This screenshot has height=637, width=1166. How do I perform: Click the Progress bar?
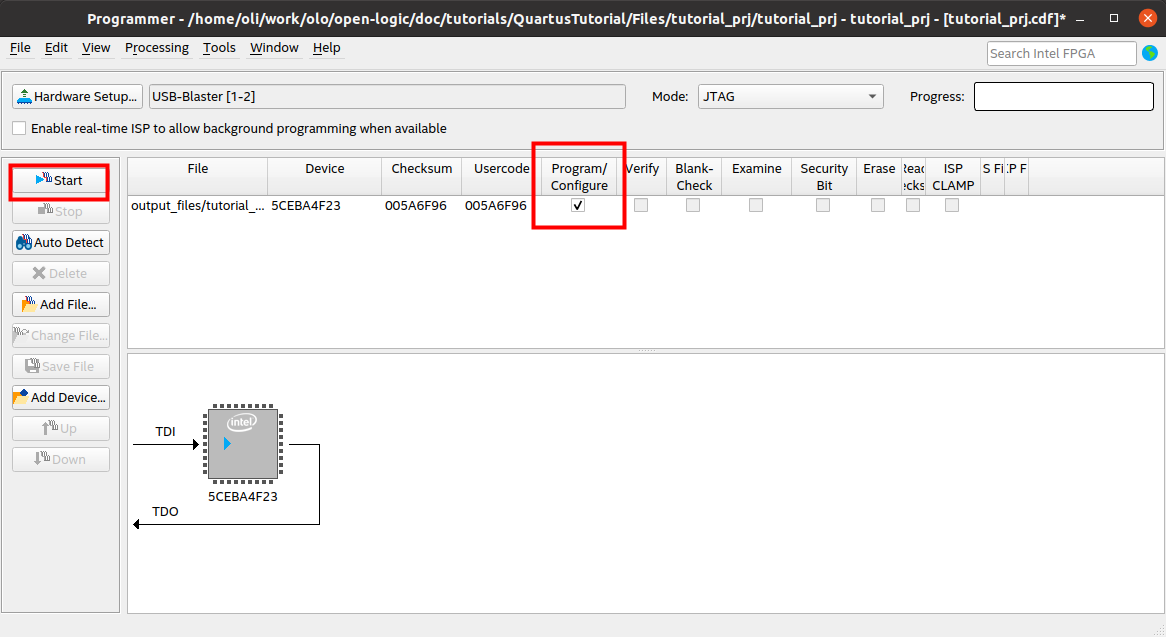coord(1063,97)
